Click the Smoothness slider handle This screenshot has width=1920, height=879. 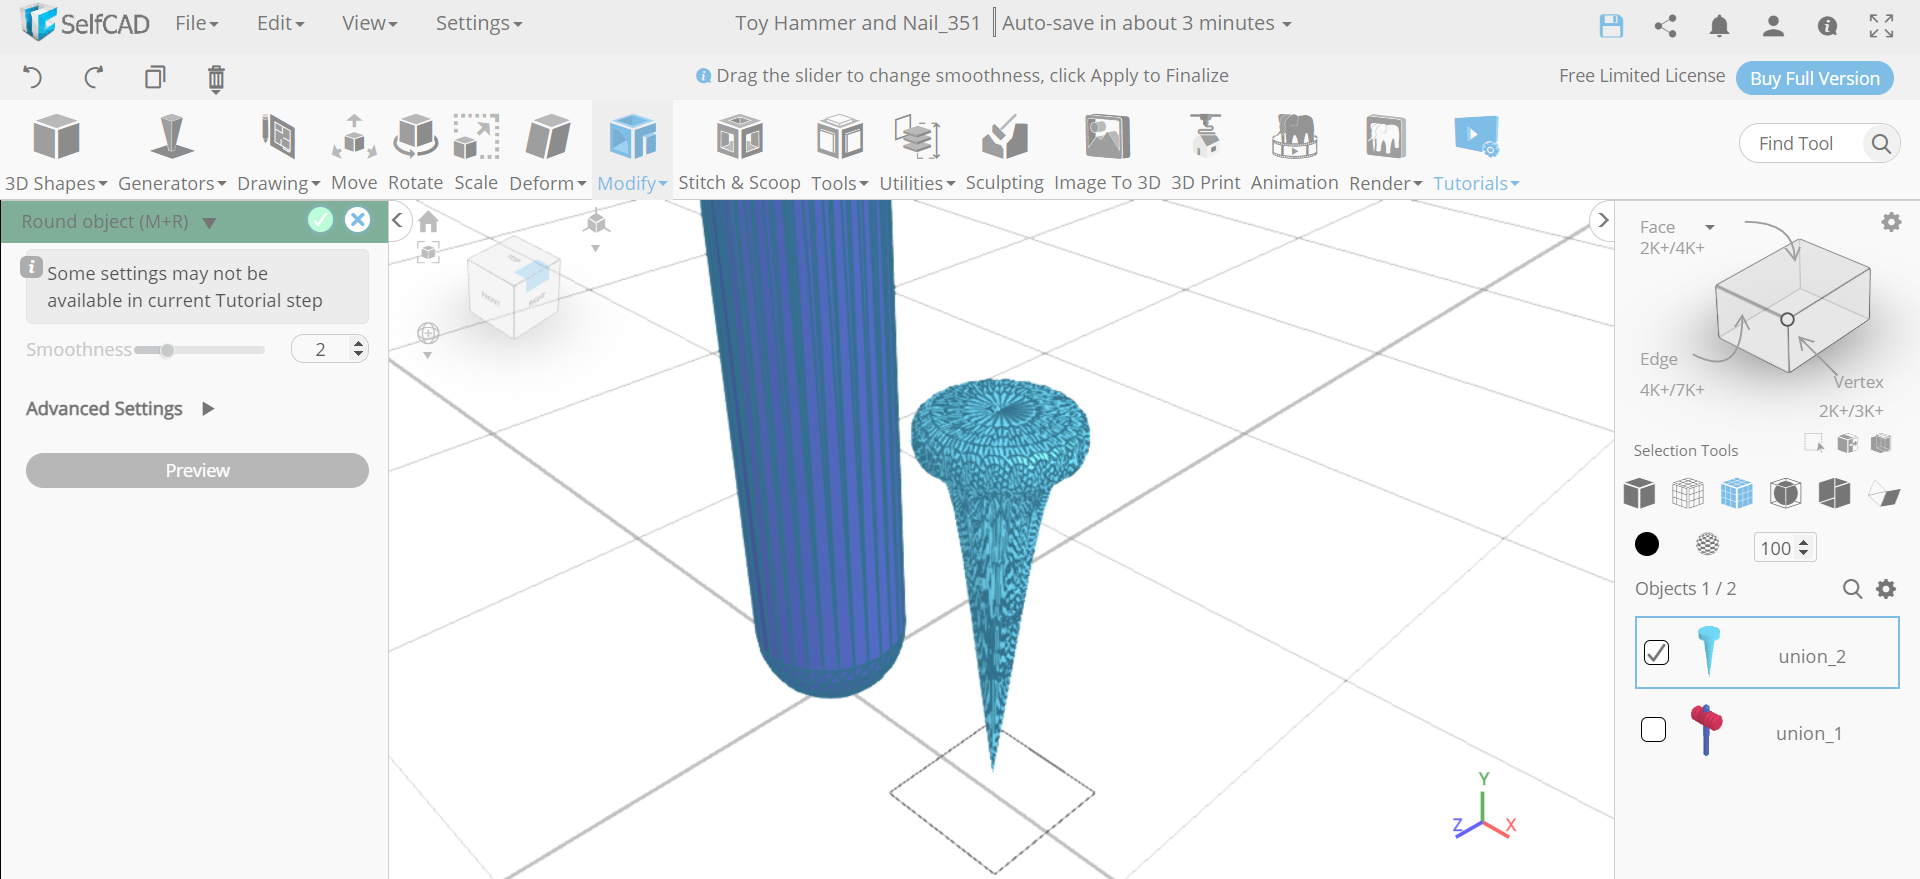(167, 350)
